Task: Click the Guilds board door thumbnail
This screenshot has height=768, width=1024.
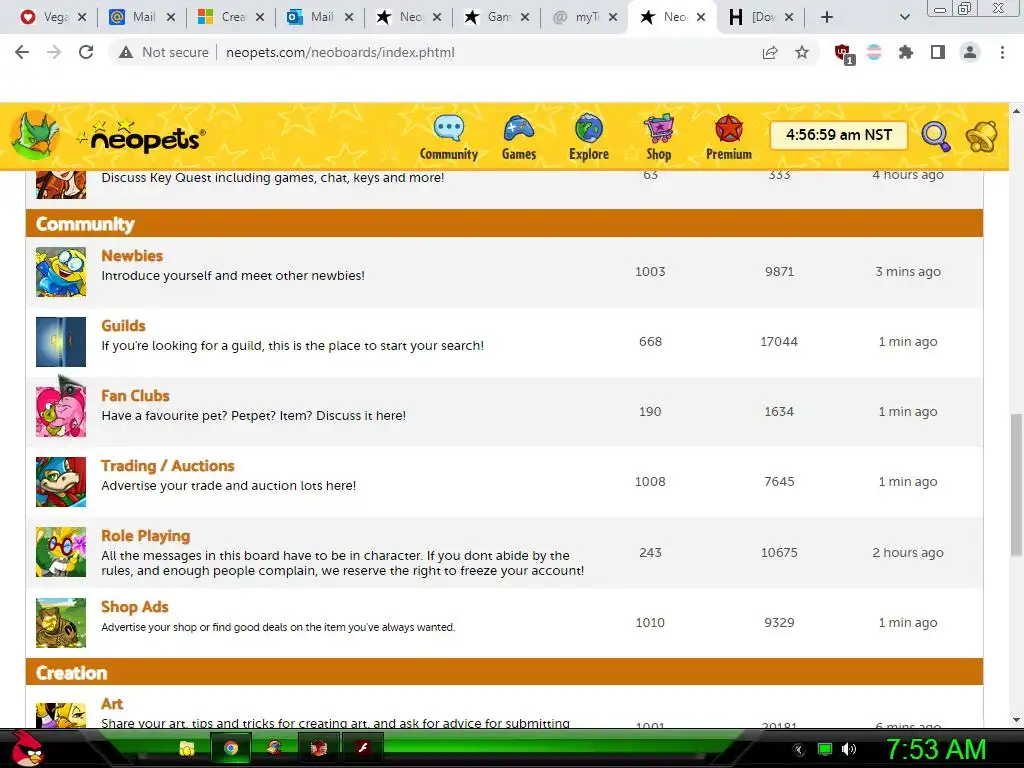Action: [x=61, y=342]
